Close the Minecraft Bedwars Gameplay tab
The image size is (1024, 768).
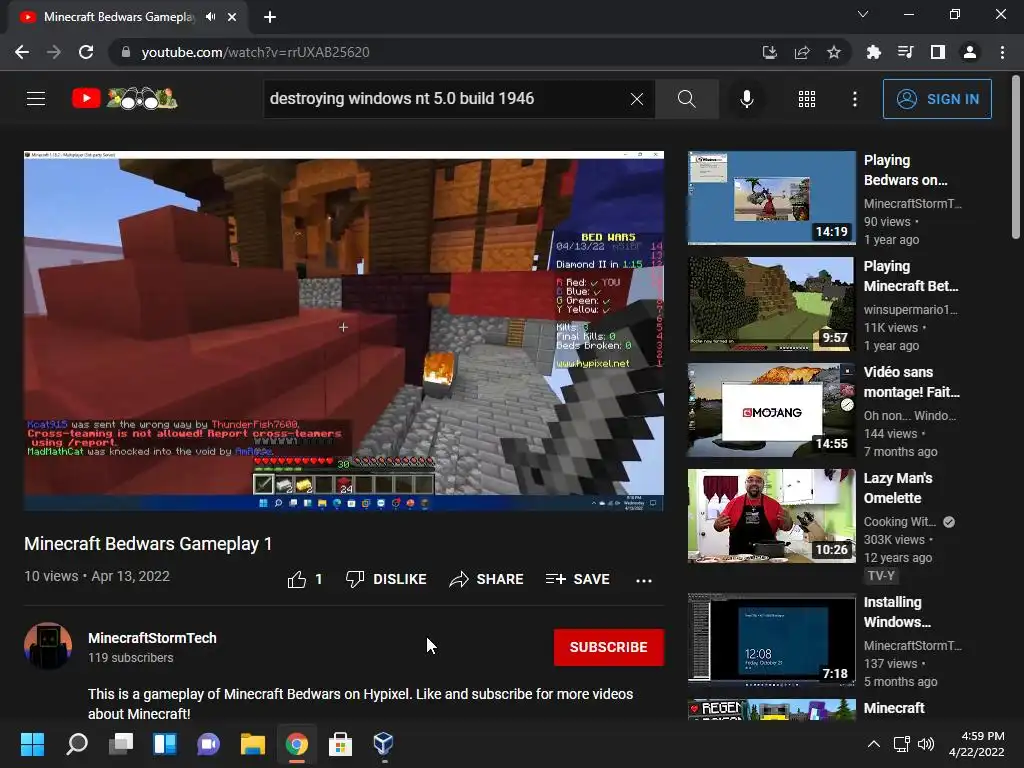232,18
